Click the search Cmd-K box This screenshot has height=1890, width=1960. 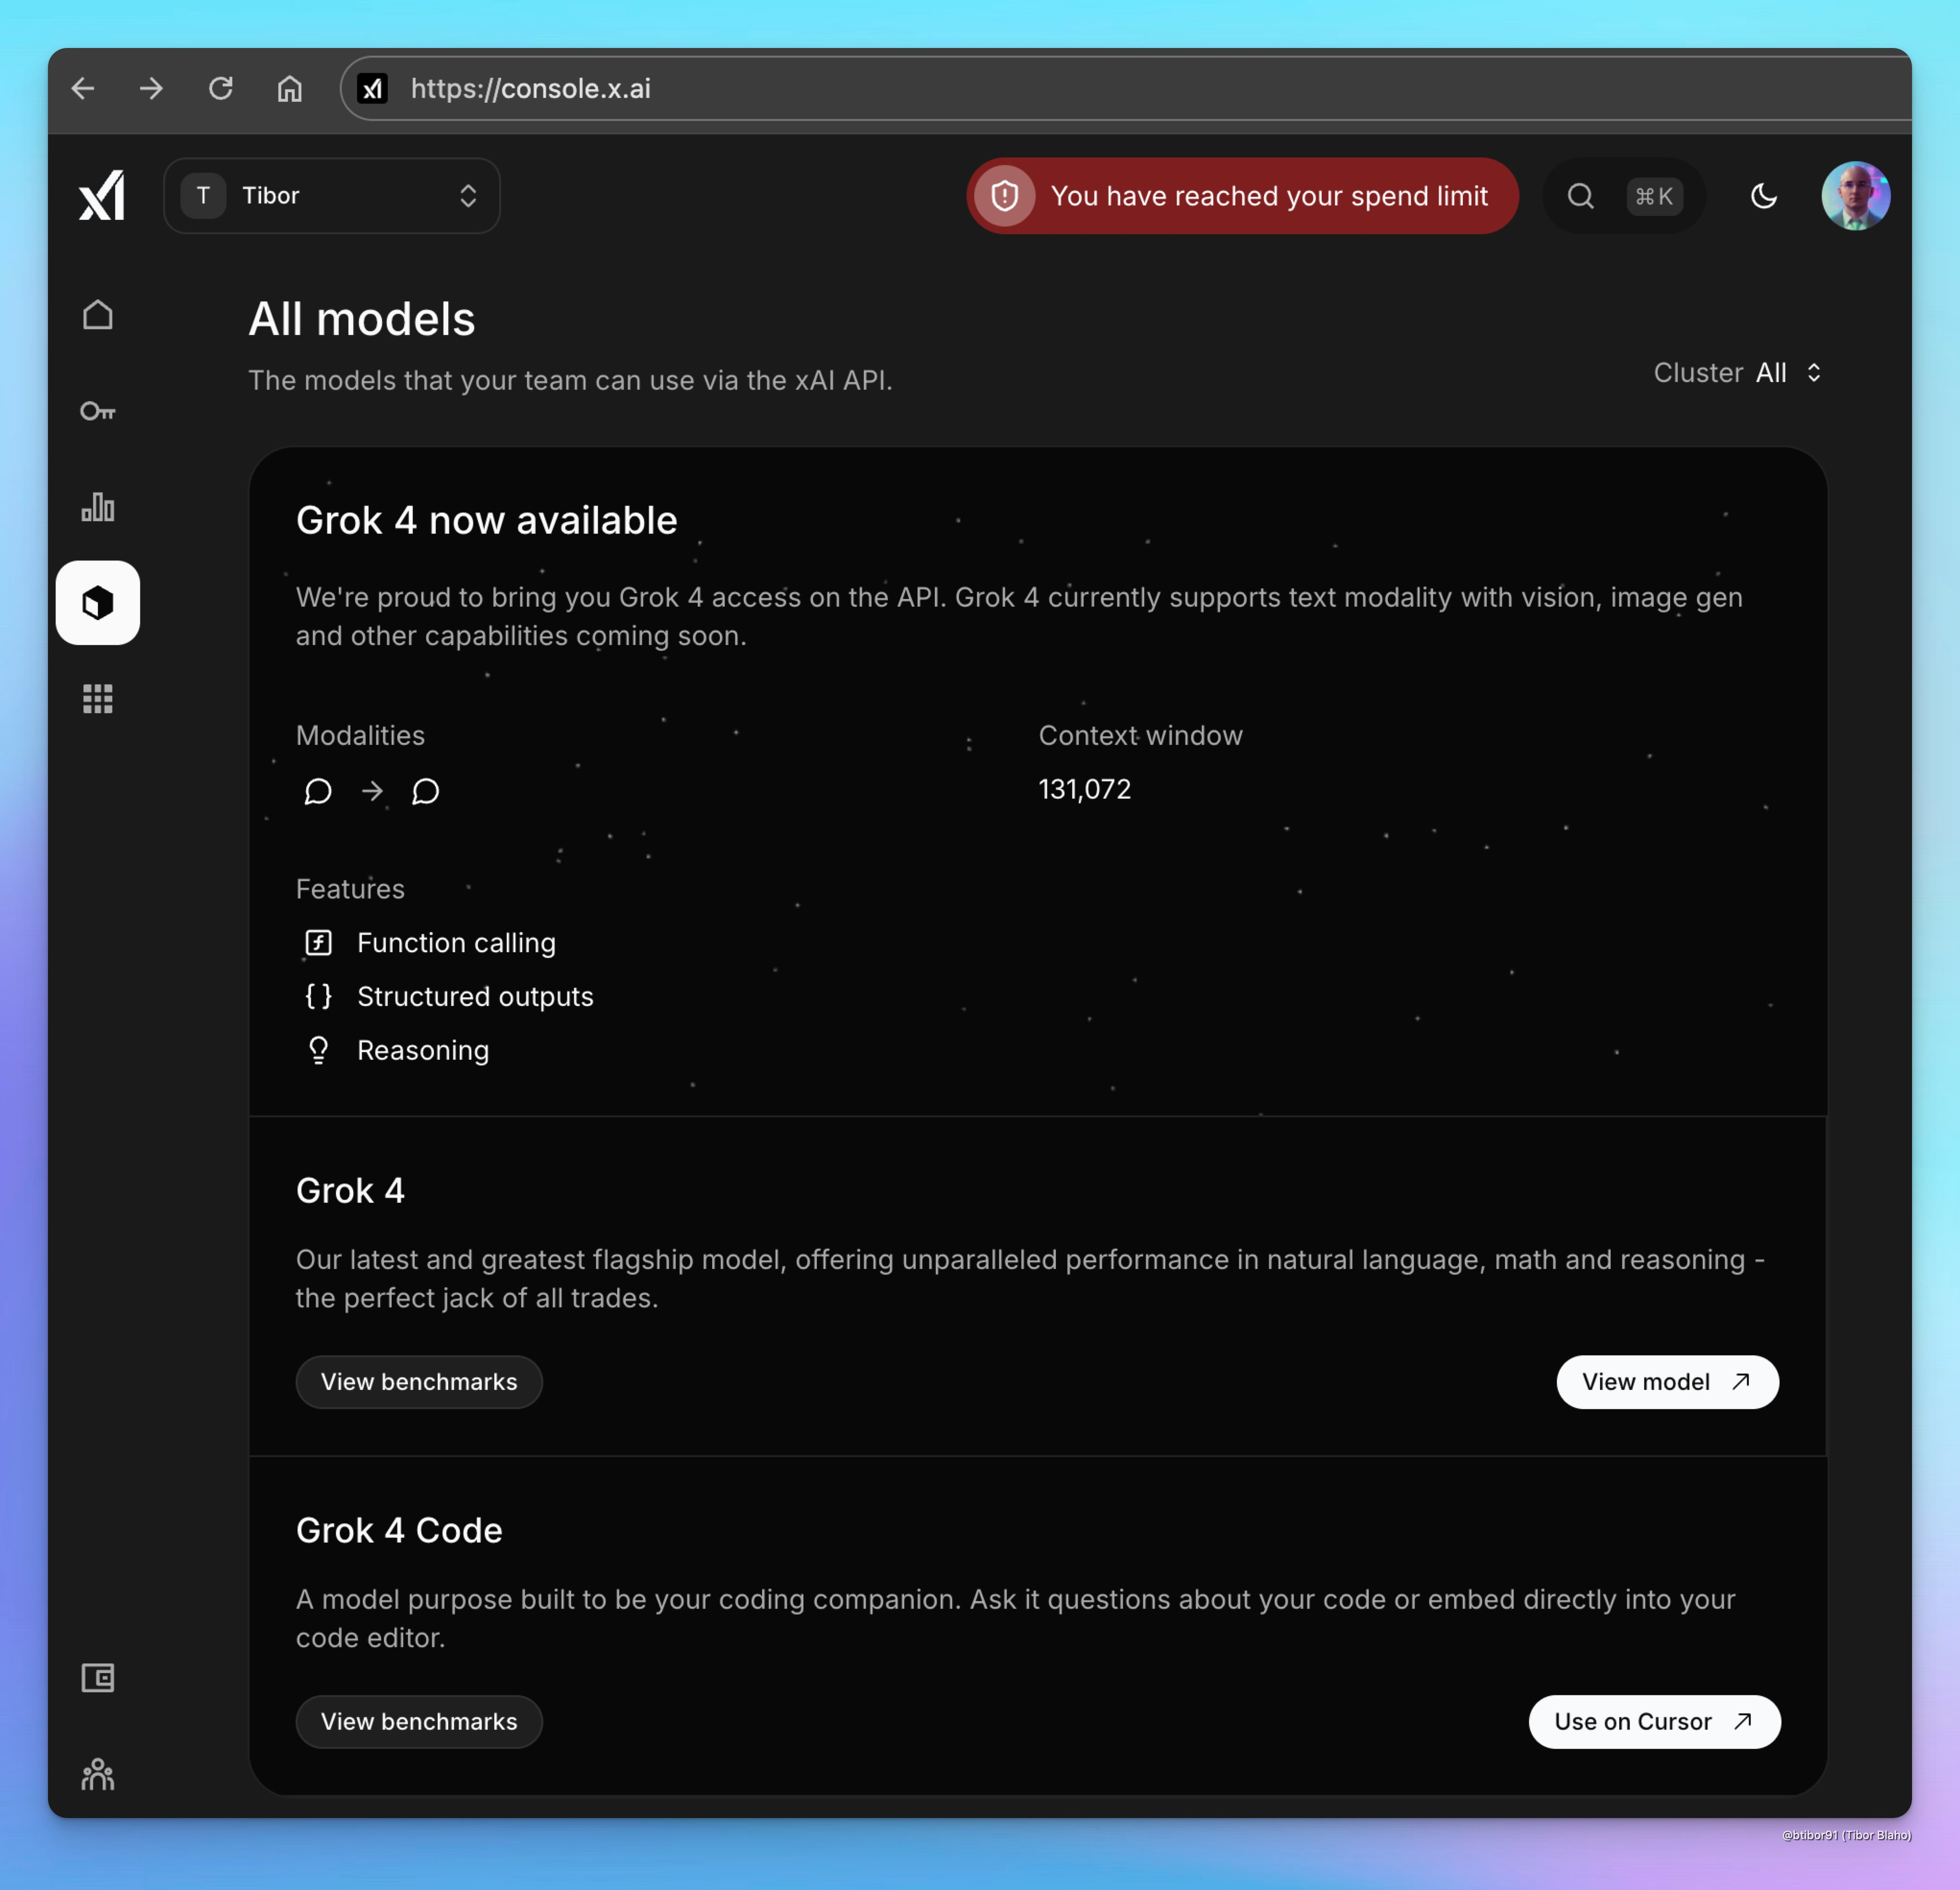point(1624,196)
